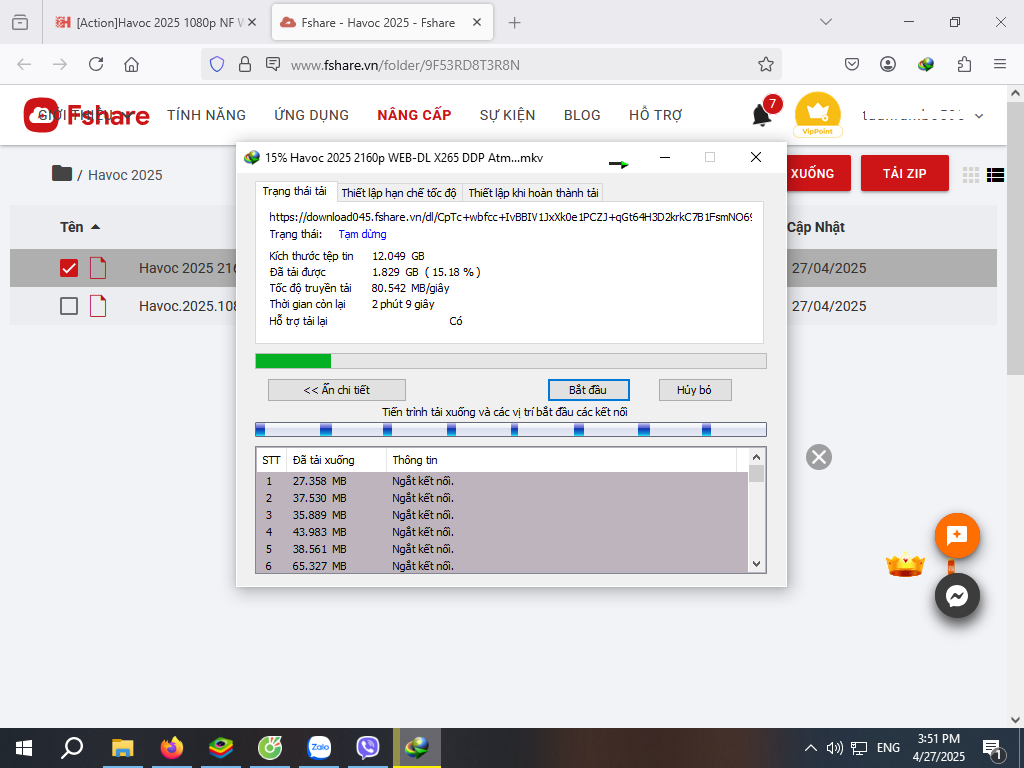
Task: Open ỨNG DỤNG menu on Fshare
Action: [312, 115]
